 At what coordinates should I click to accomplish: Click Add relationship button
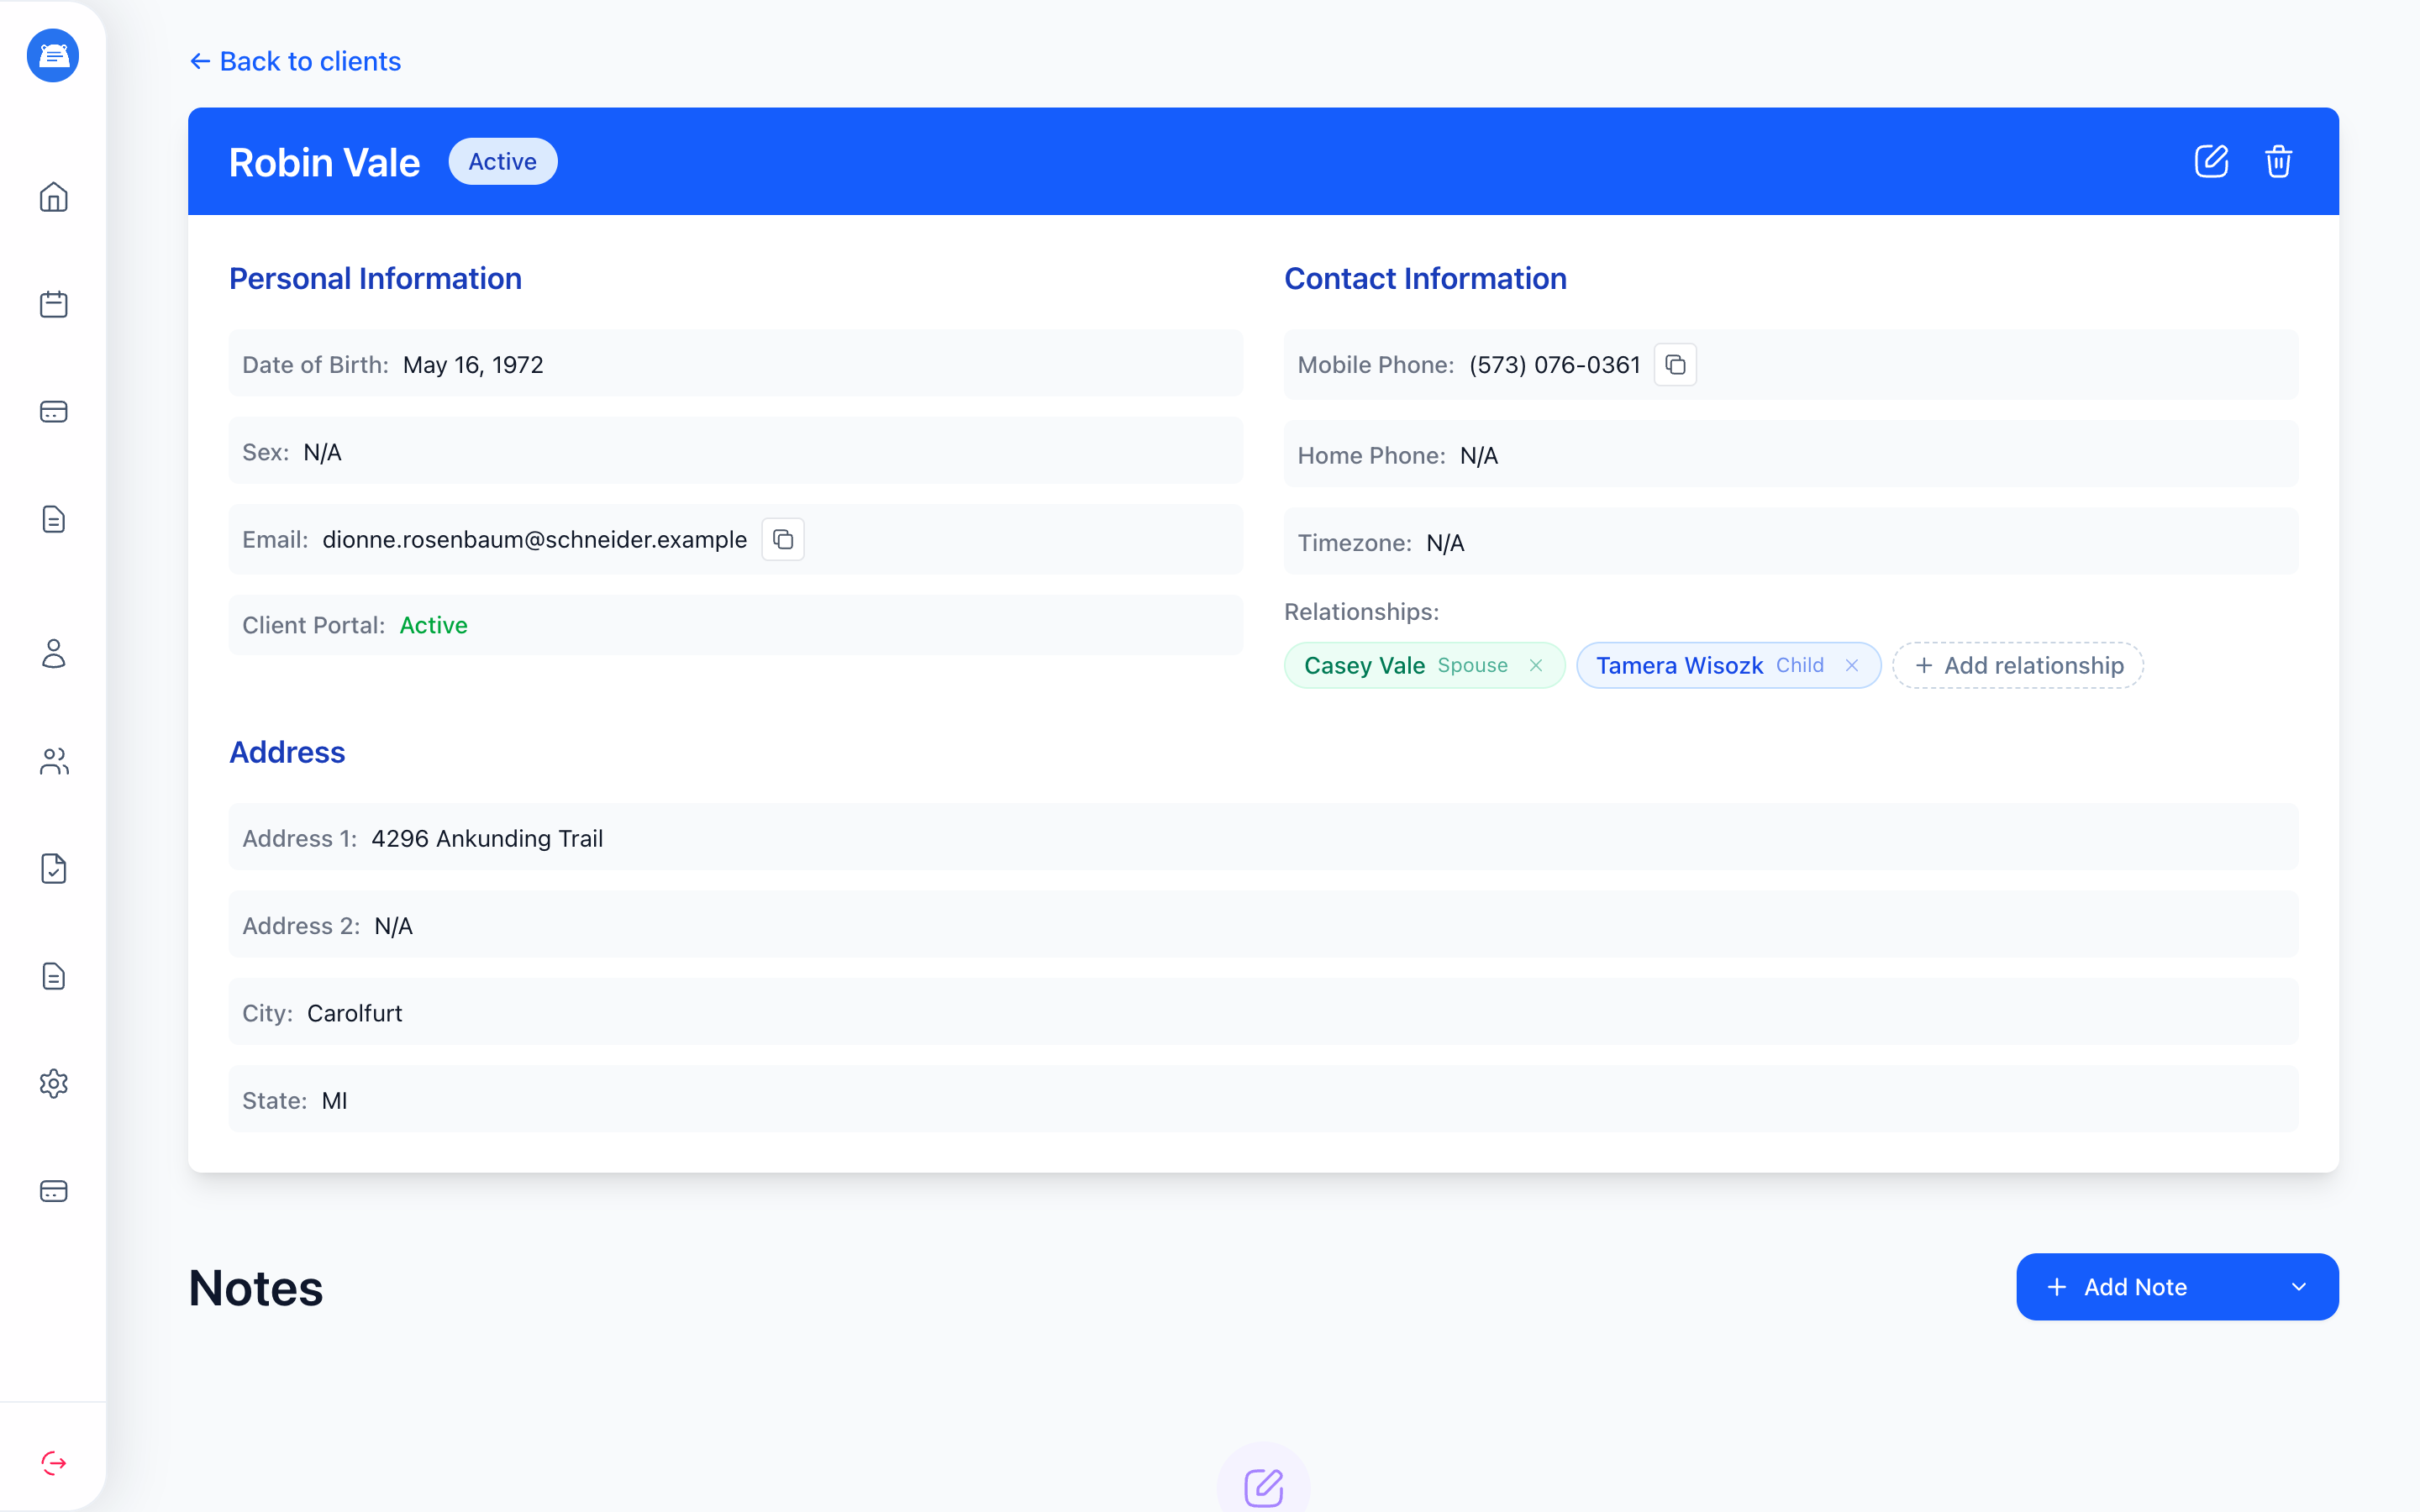pyautogui.click(x=2018, y=666)
